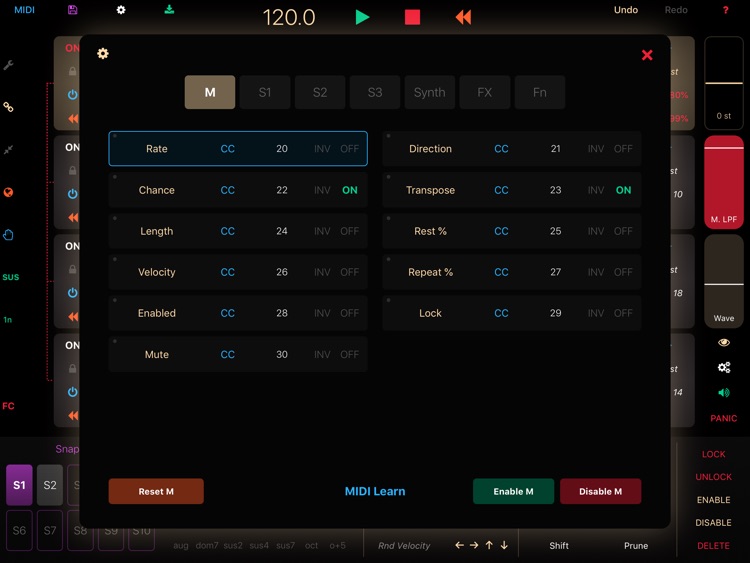Toggle the green speaker icon
This screenshot has height=563, width=750.
(x=724, y=393)
